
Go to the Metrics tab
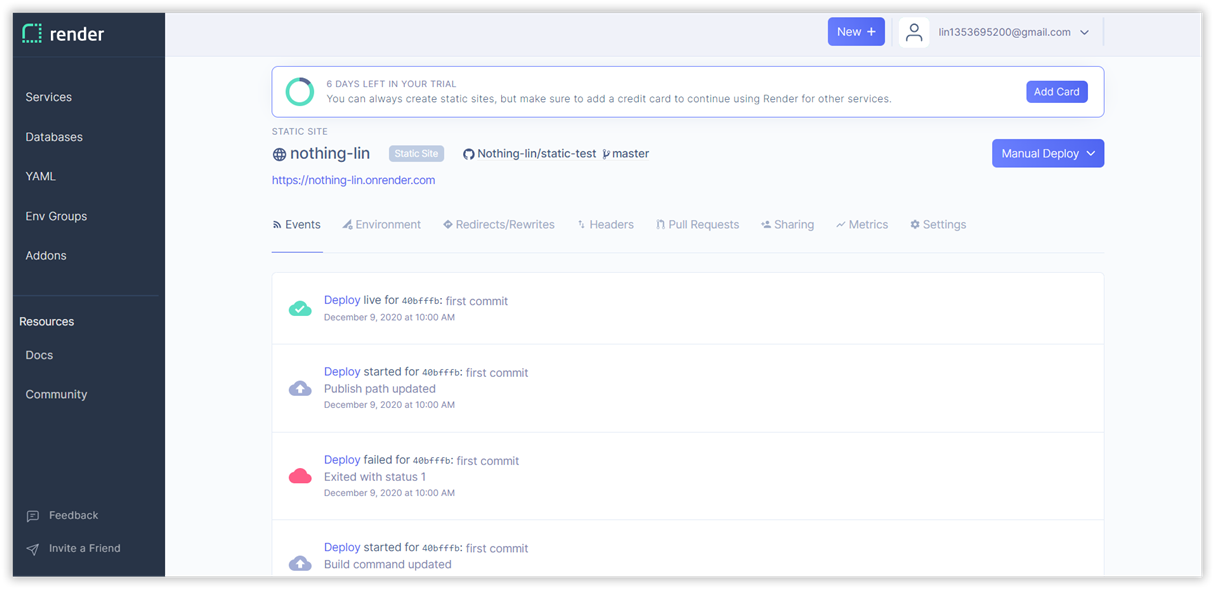862,225
